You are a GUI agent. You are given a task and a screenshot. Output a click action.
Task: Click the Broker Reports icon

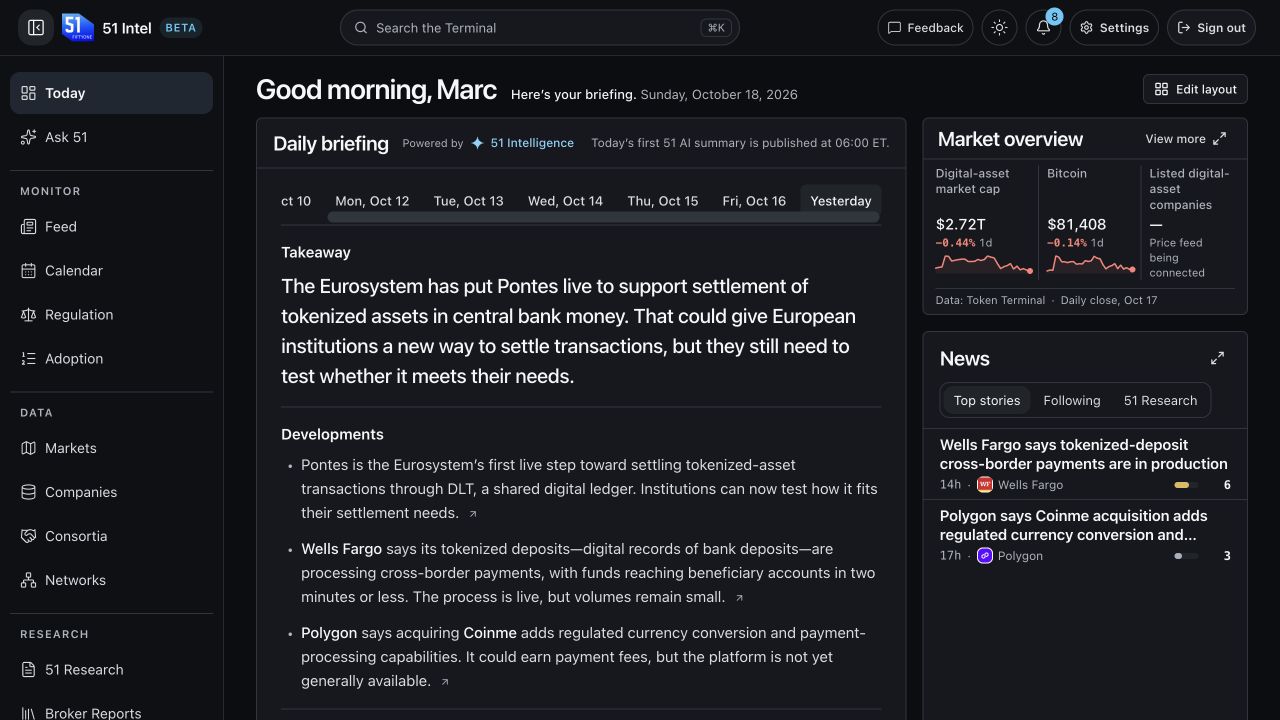tap(28, 713)
